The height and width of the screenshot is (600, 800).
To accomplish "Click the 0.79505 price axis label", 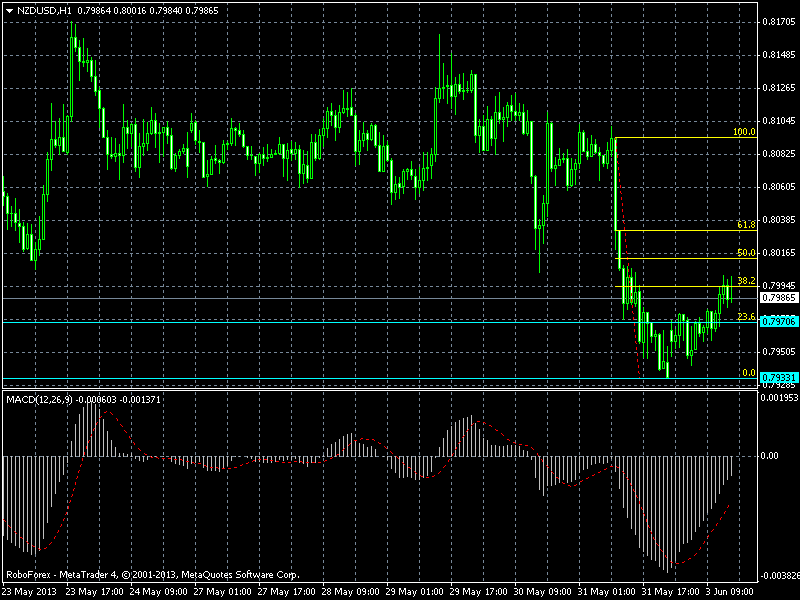I will point(779,352).
